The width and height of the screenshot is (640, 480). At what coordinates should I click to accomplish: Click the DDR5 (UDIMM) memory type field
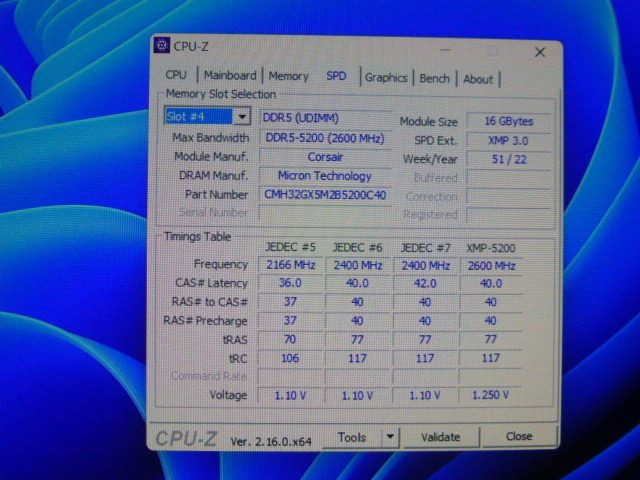[x=325, y=118]
